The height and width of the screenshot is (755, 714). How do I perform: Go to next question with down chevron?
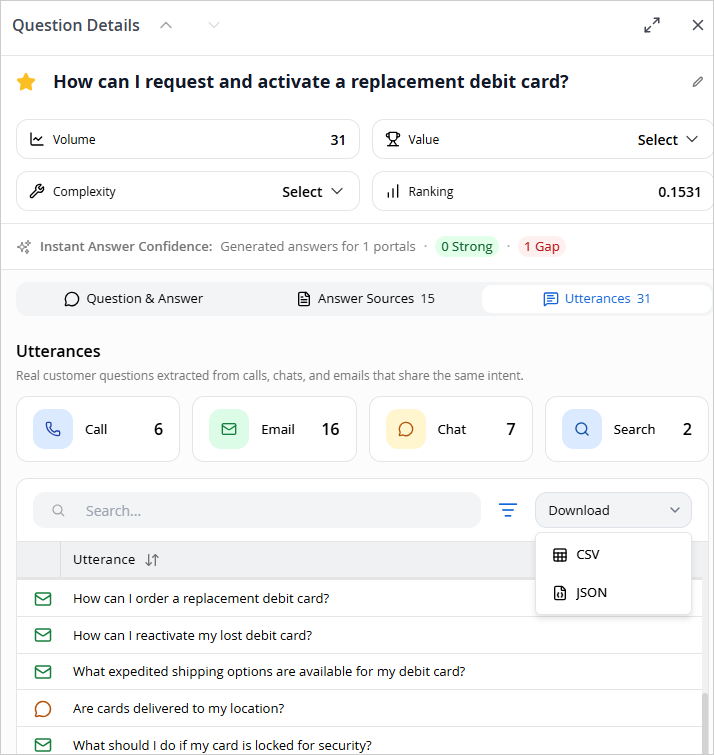click(214, 25)
